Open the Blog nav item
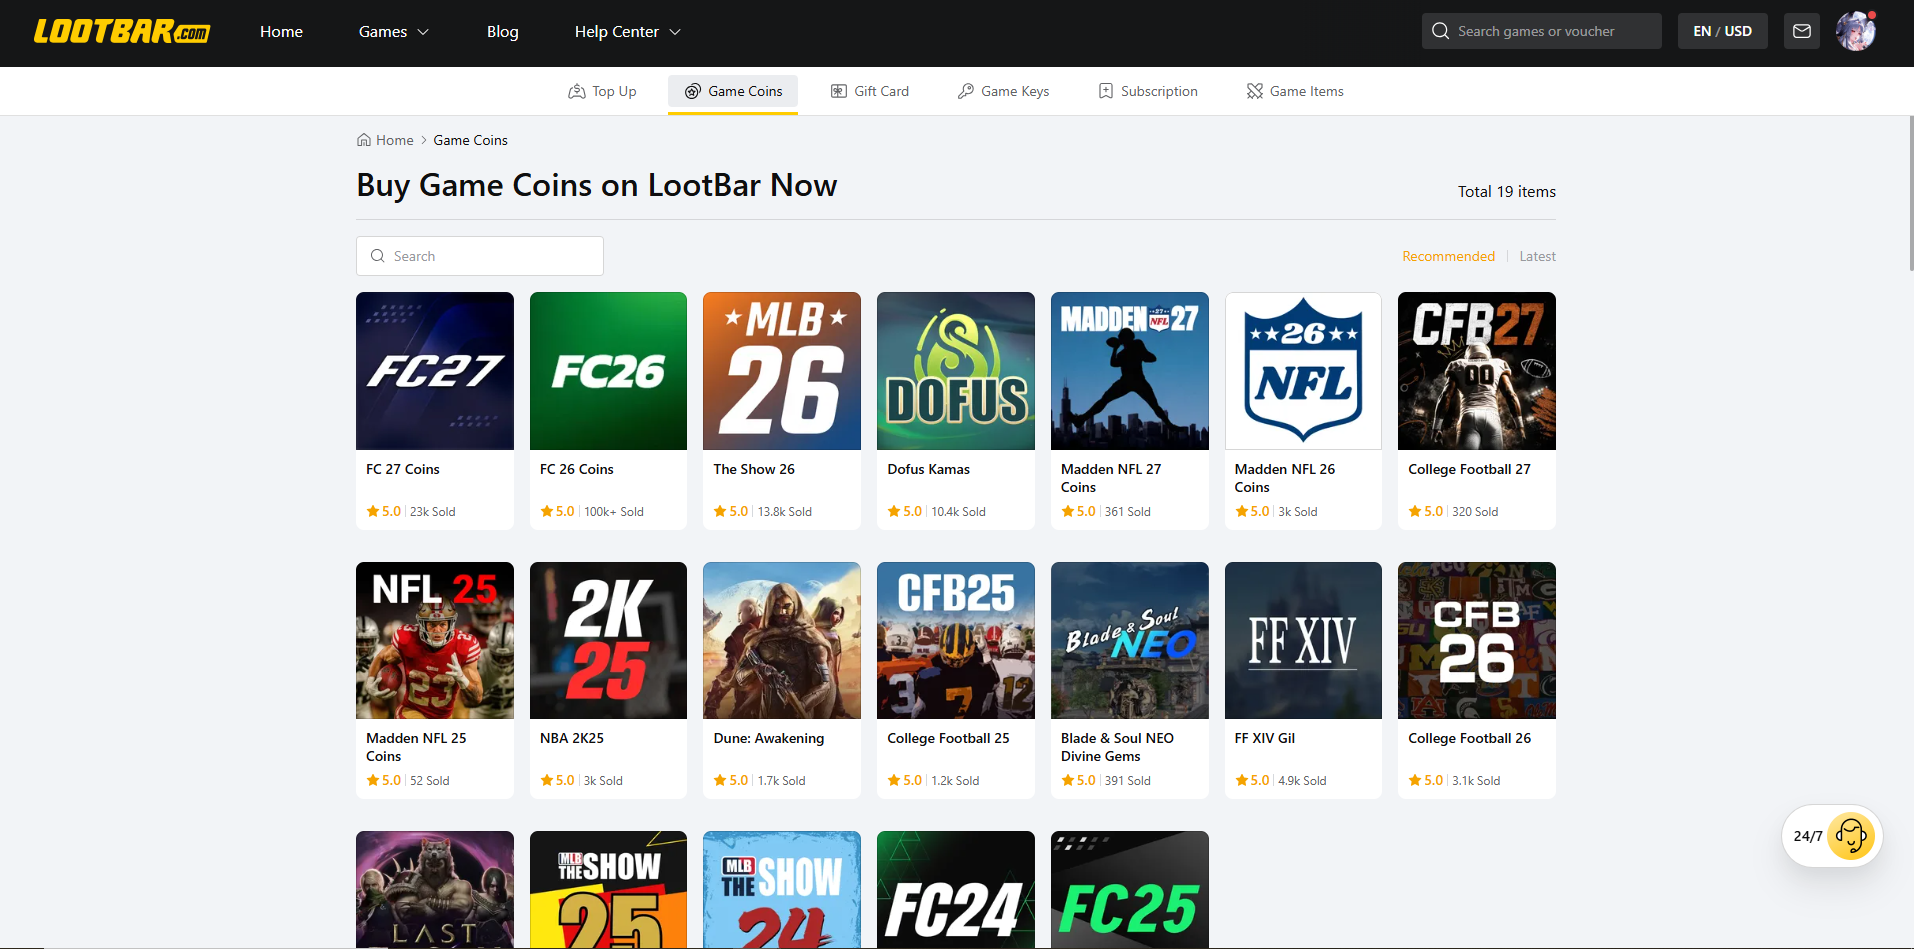 tap(502, 32)
